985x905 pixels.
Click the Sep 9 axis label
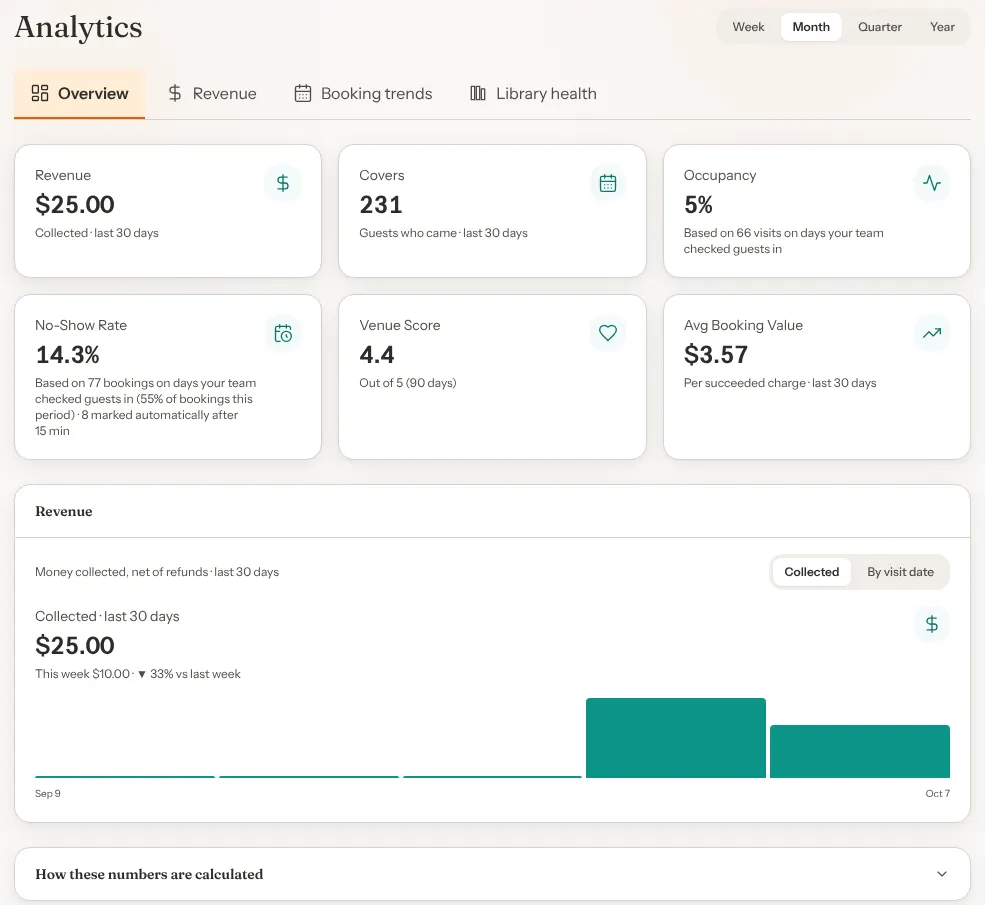(x=48, y=794)
